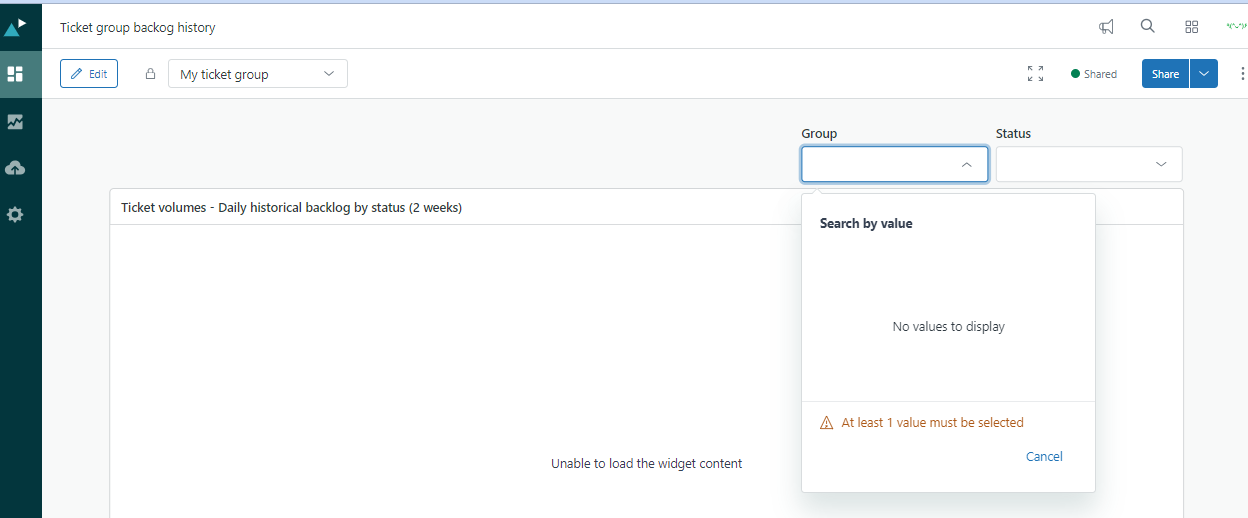Open the Datasets cloud upload icon
This screenshot has height=518, width=1248.
click(15, 168)
